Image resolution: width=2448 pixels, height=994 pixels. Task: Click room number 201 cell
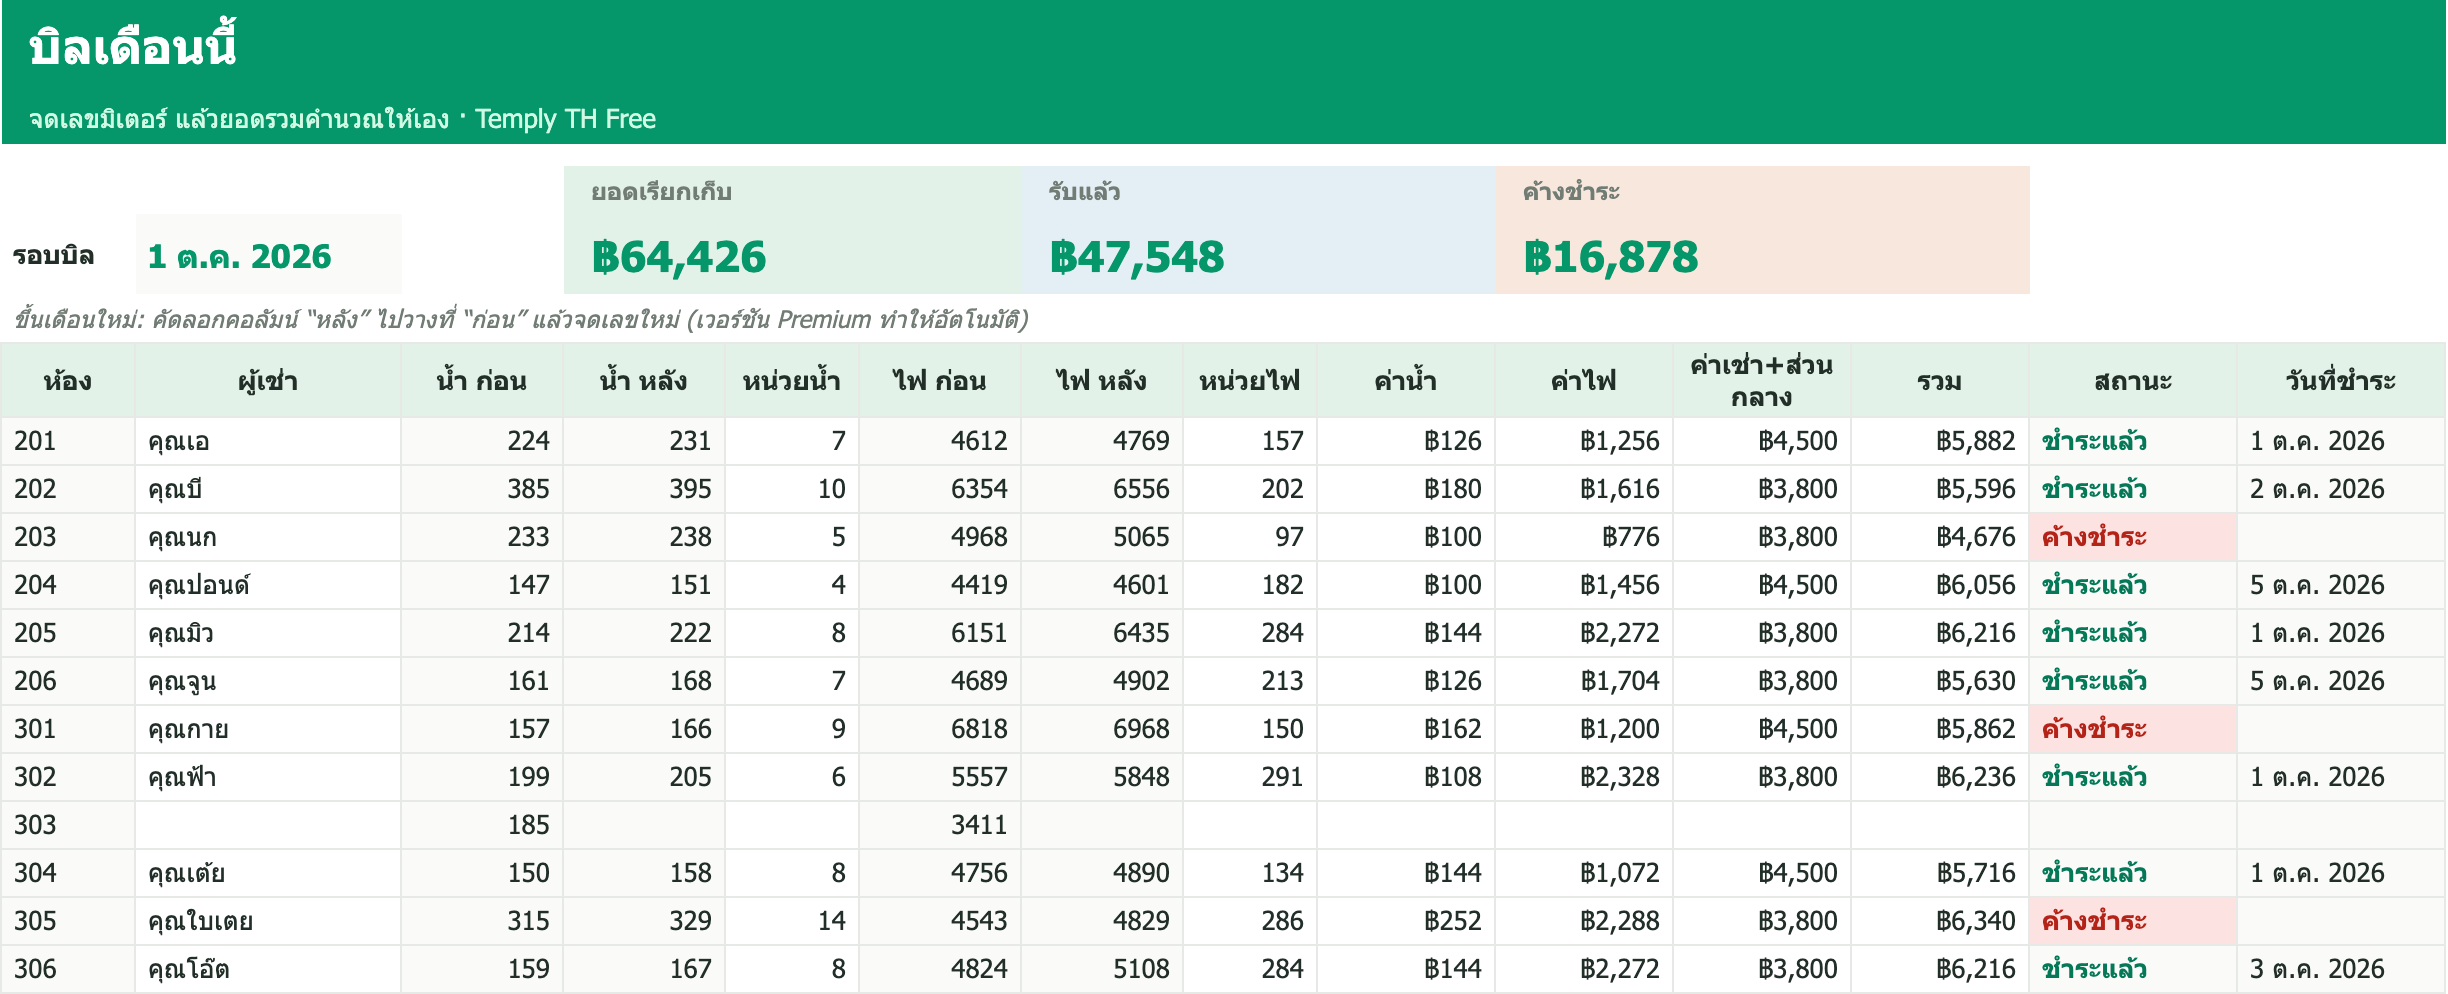(x=68, y=441)
